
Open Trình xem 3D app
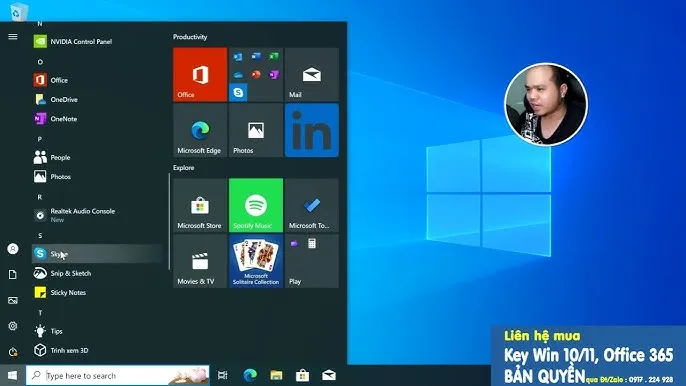click(x=97, y=350)
